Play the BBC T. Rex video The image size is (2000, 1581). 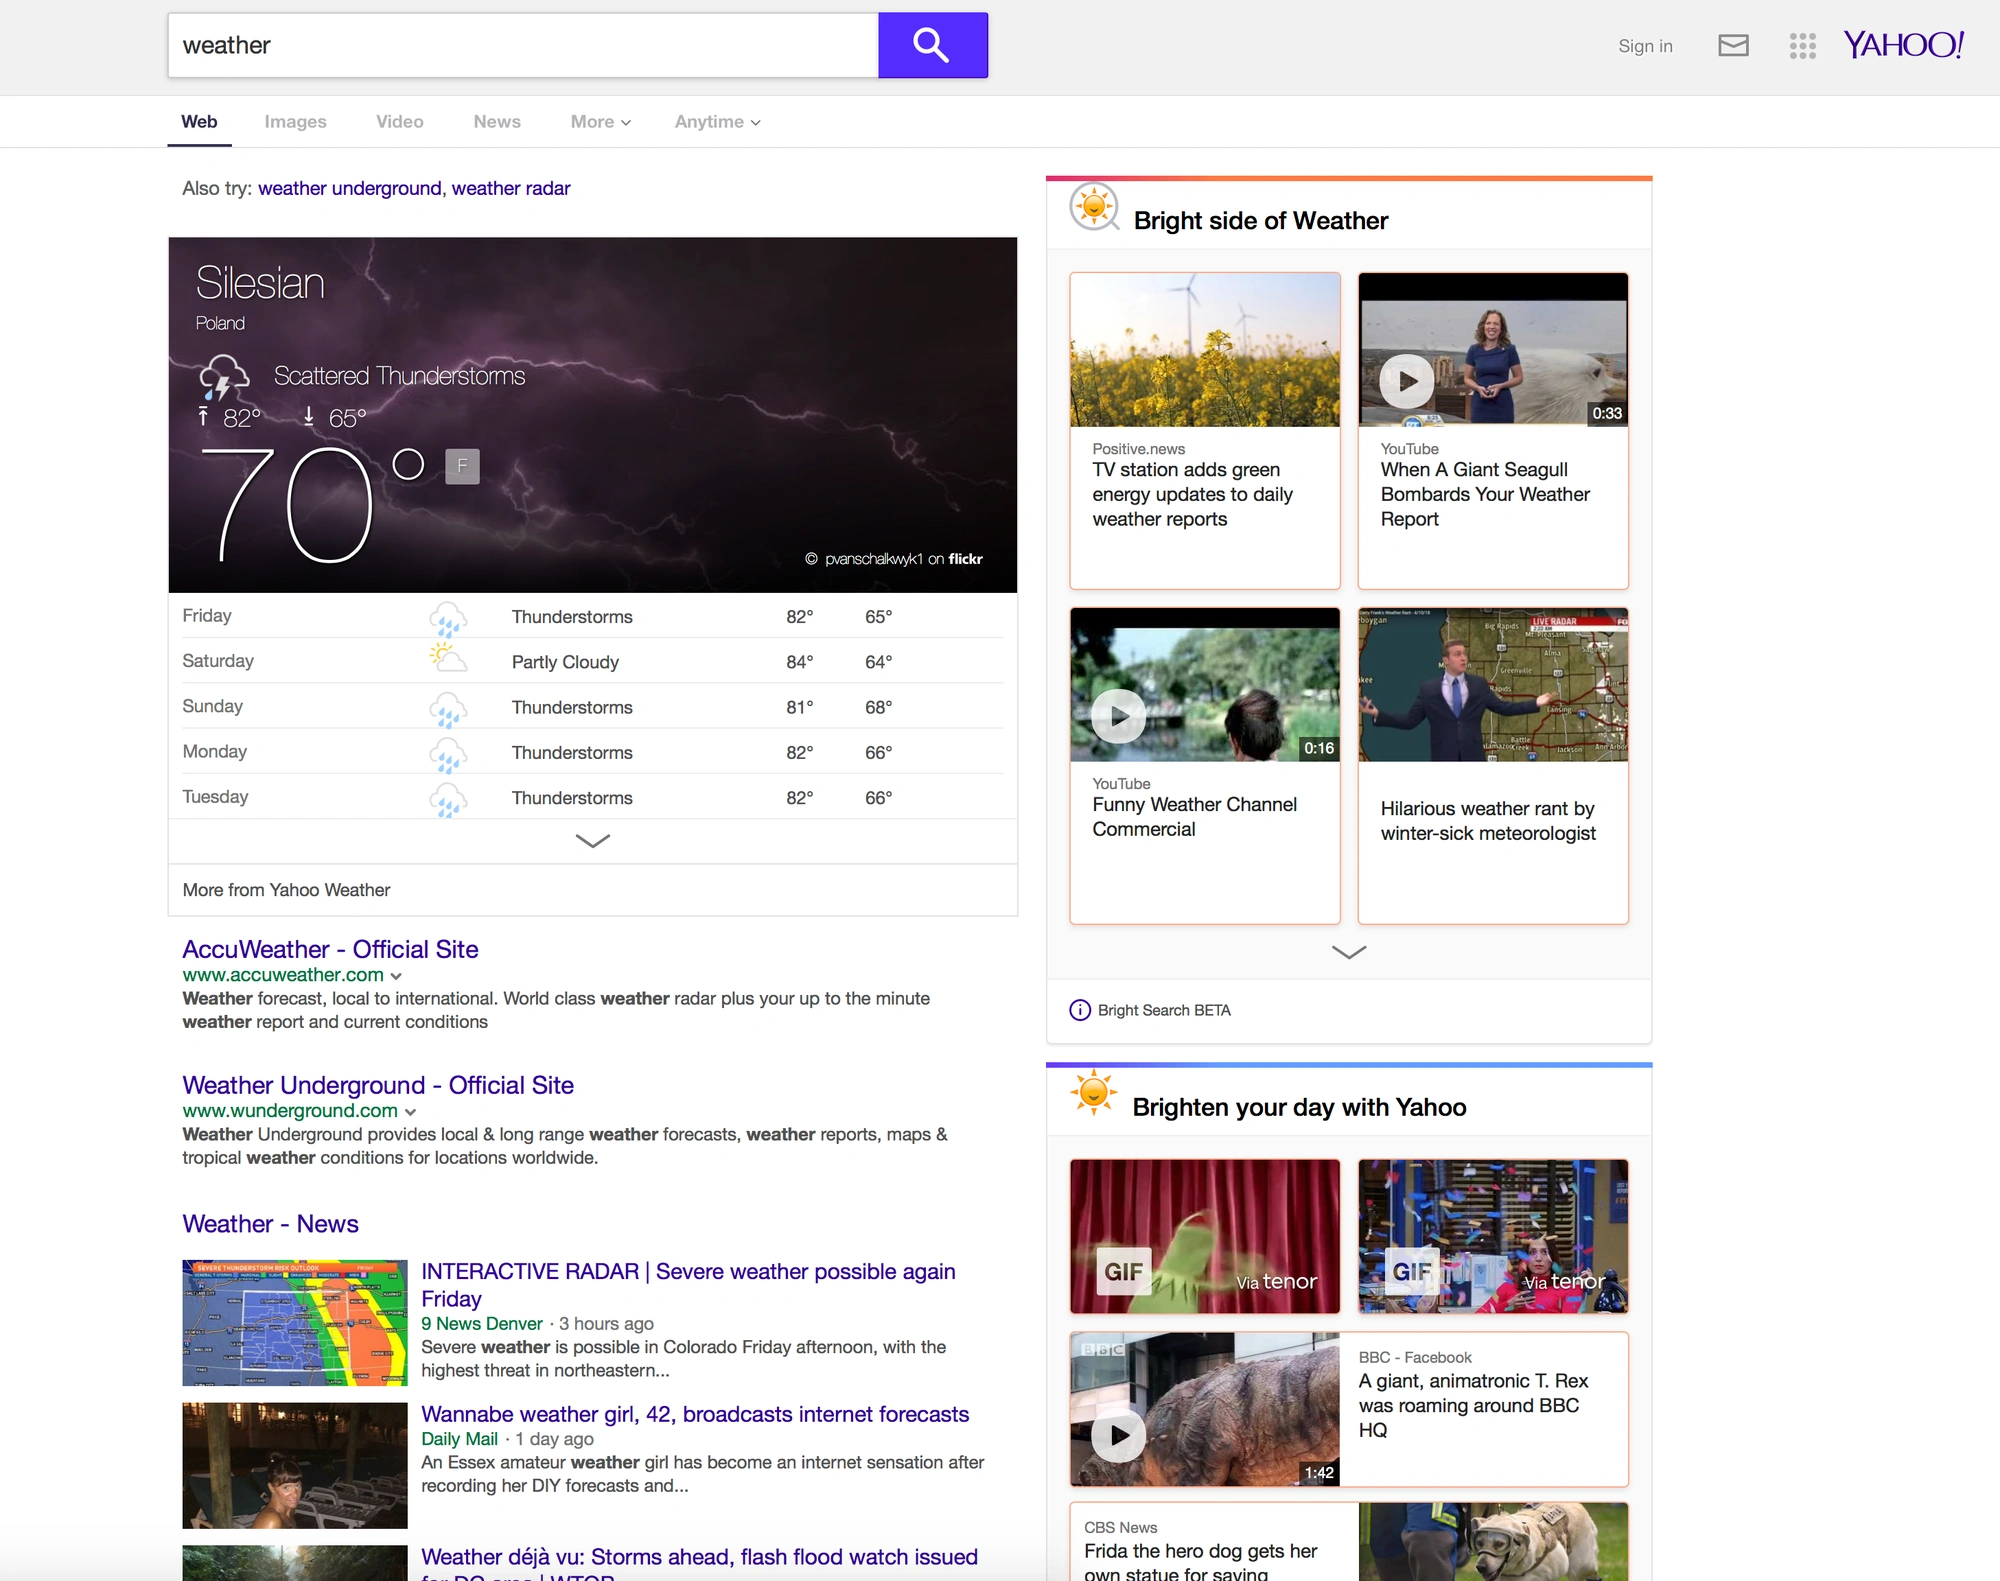1119,1435
